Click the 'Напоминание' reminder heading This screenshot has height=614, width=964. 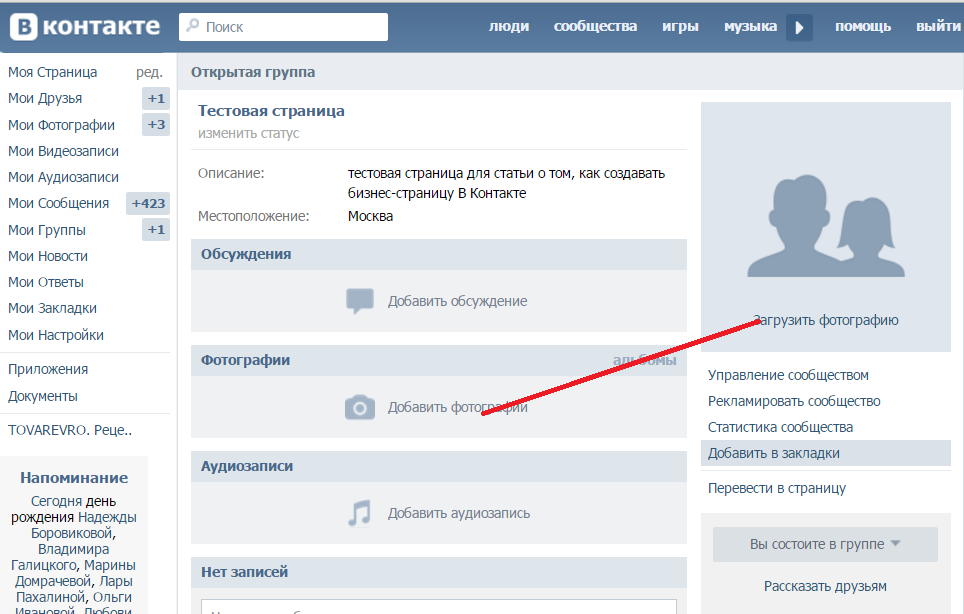[74, 478]
